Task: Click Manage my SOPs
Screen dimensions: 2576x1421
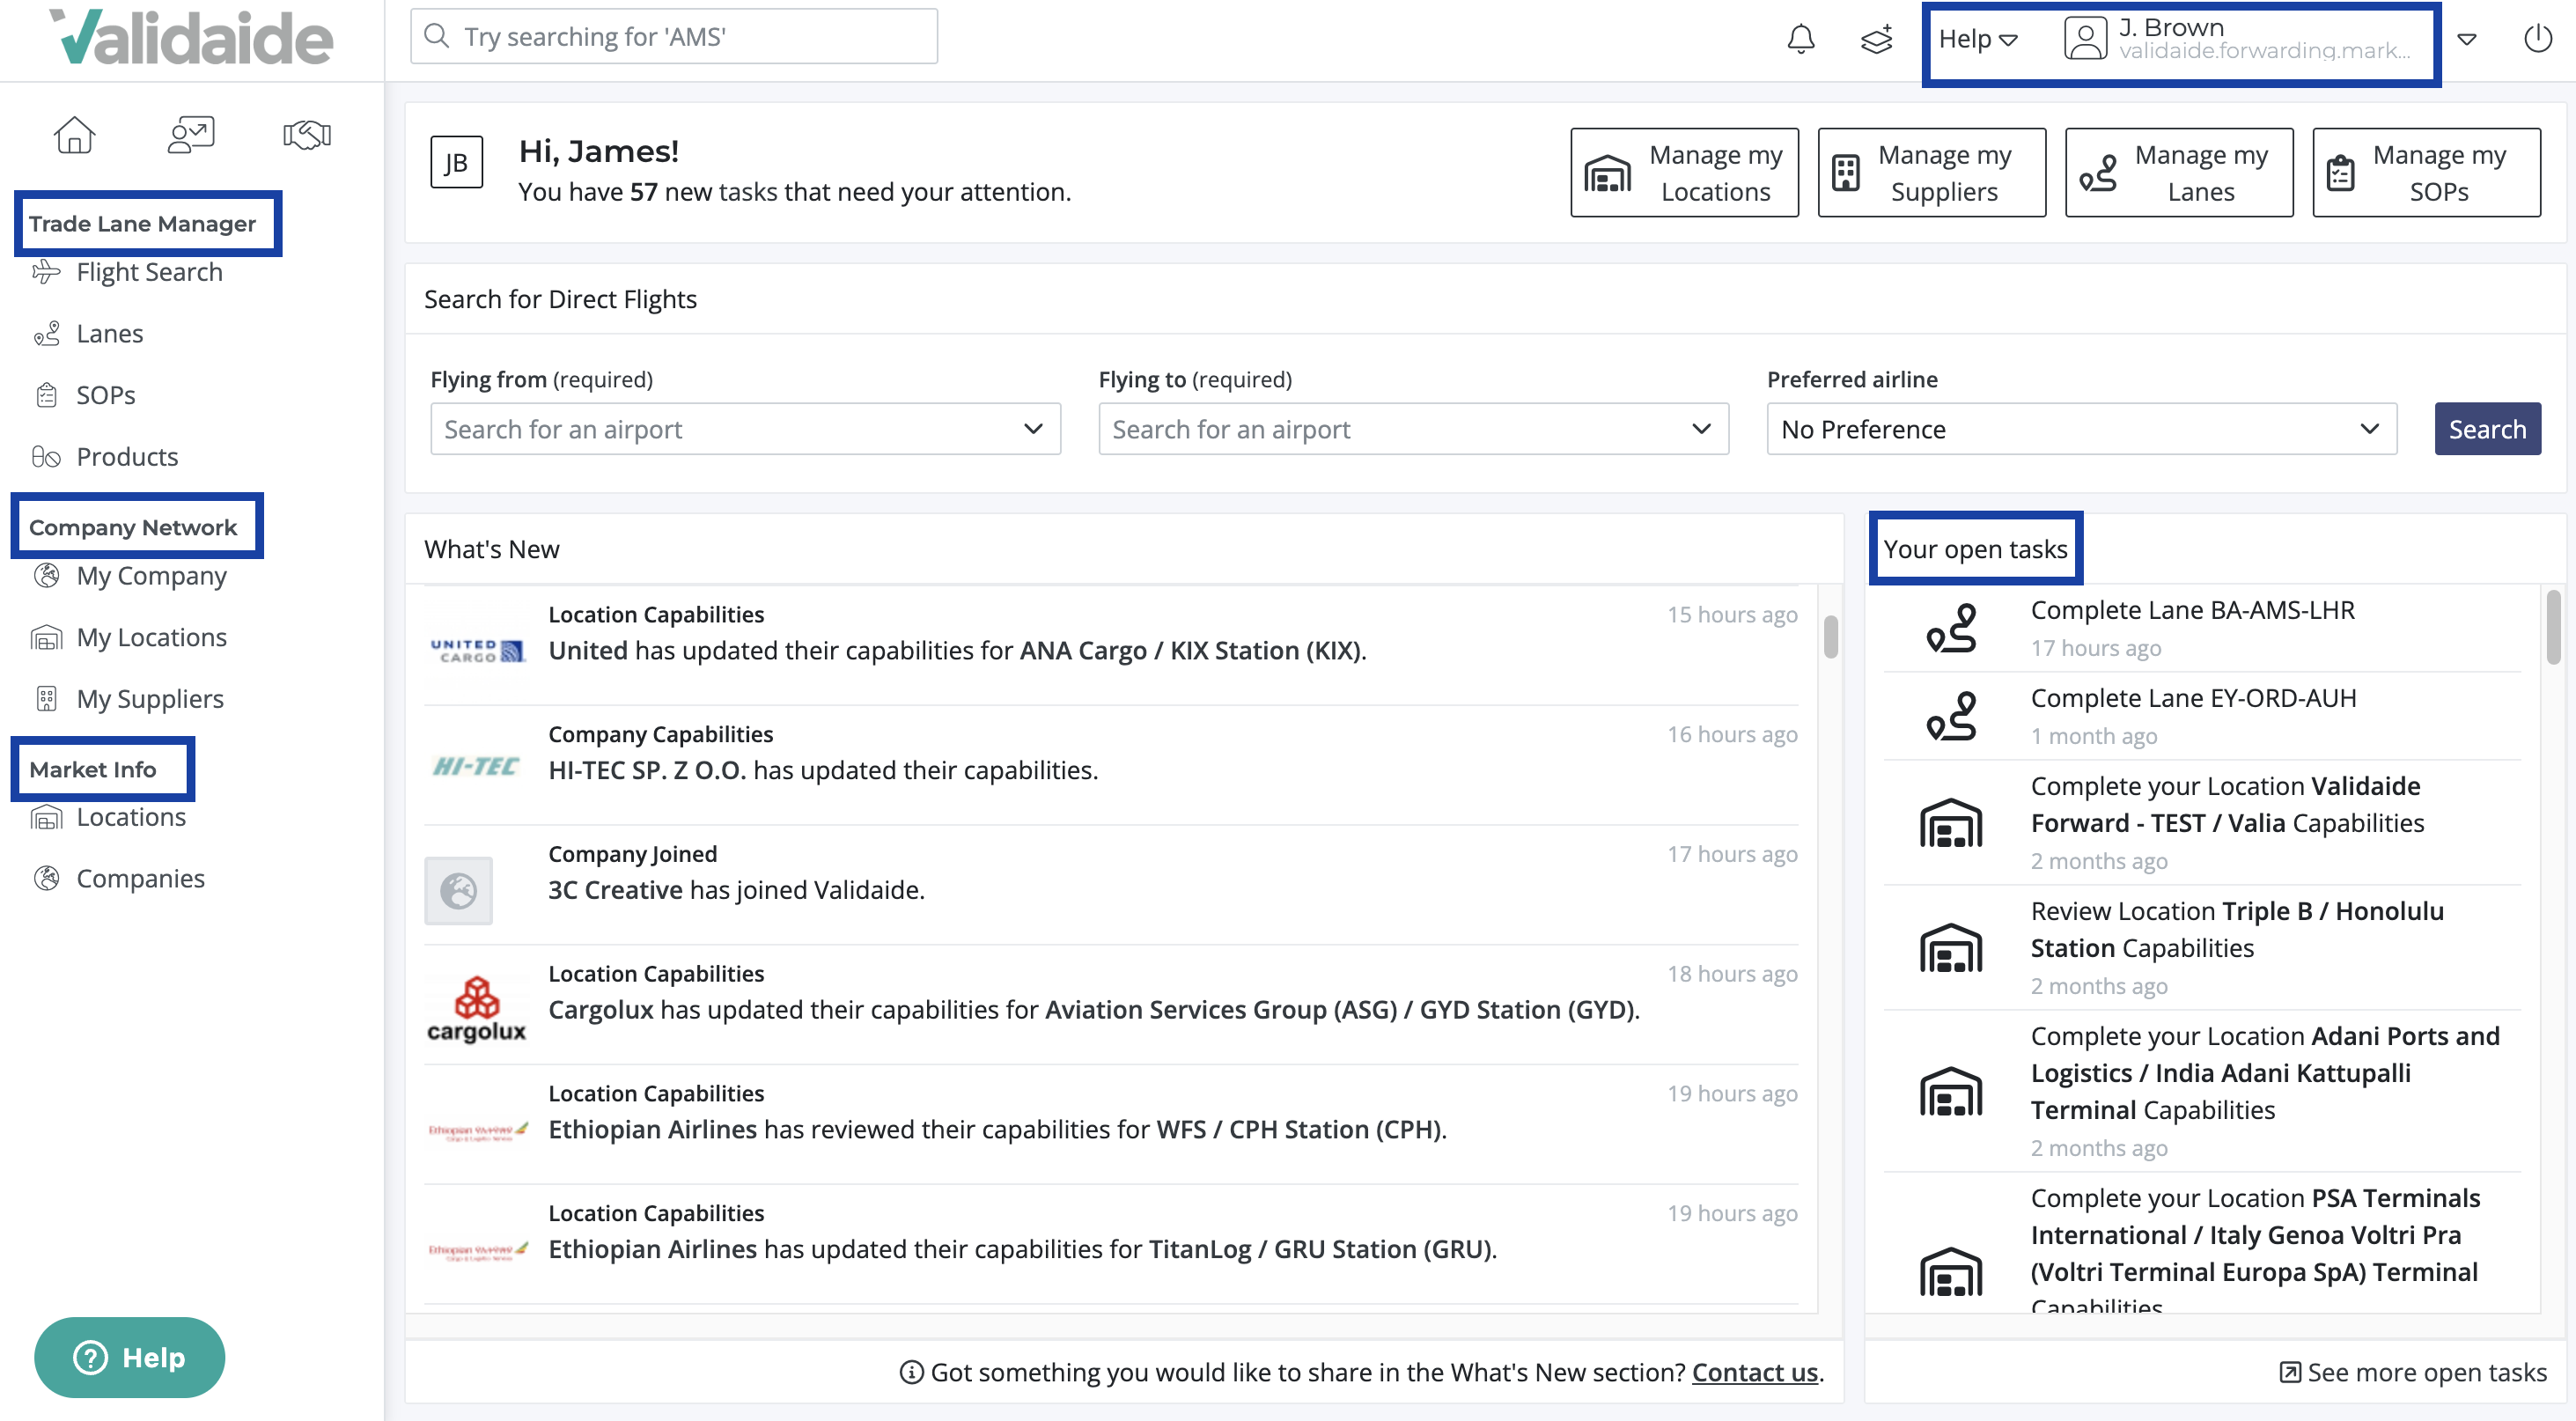Action: point(2426,172)
